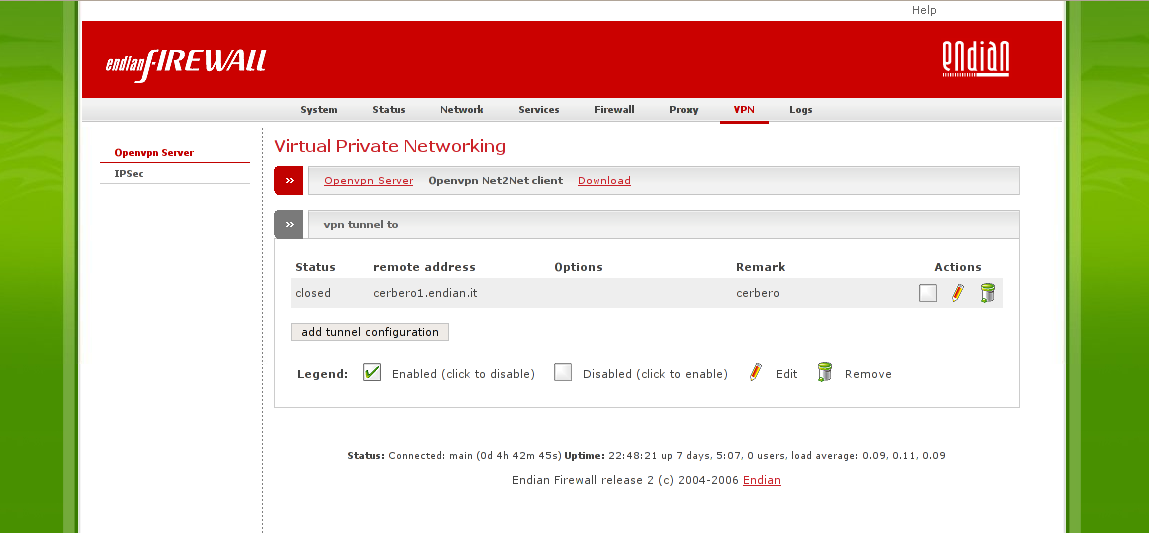Open the Download sub-tab link
This screenshot has height=533, width=1149.
point(605,180)
